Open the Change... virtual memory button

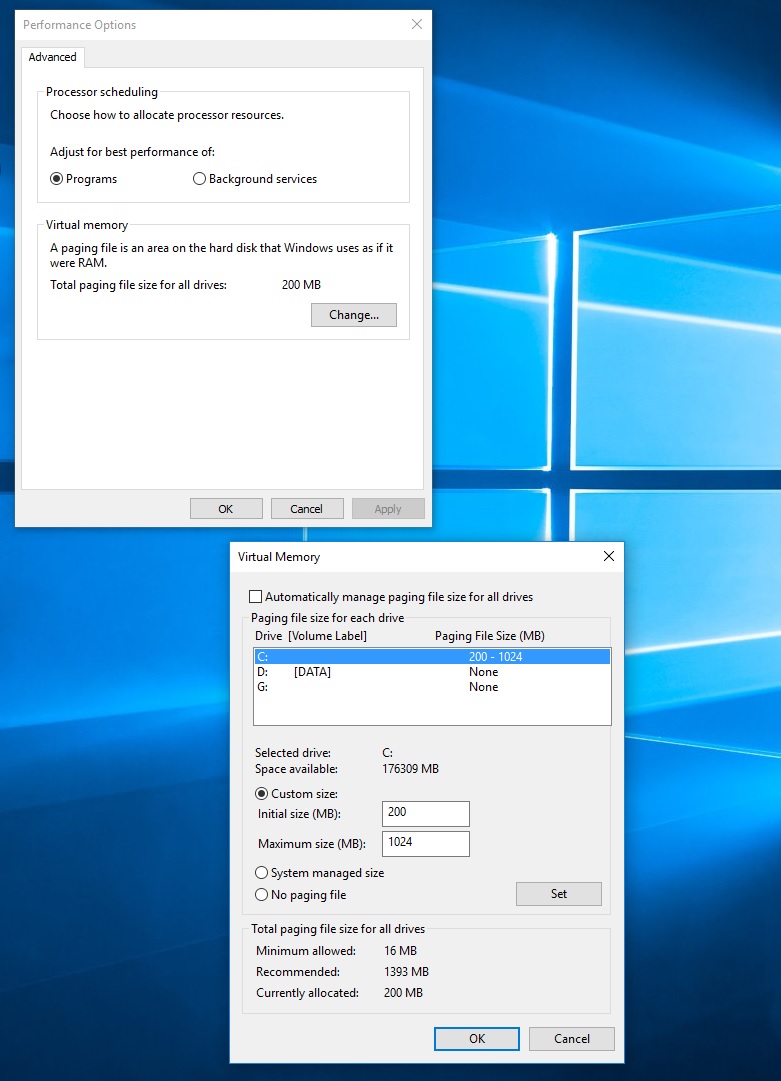coord(354,315)
